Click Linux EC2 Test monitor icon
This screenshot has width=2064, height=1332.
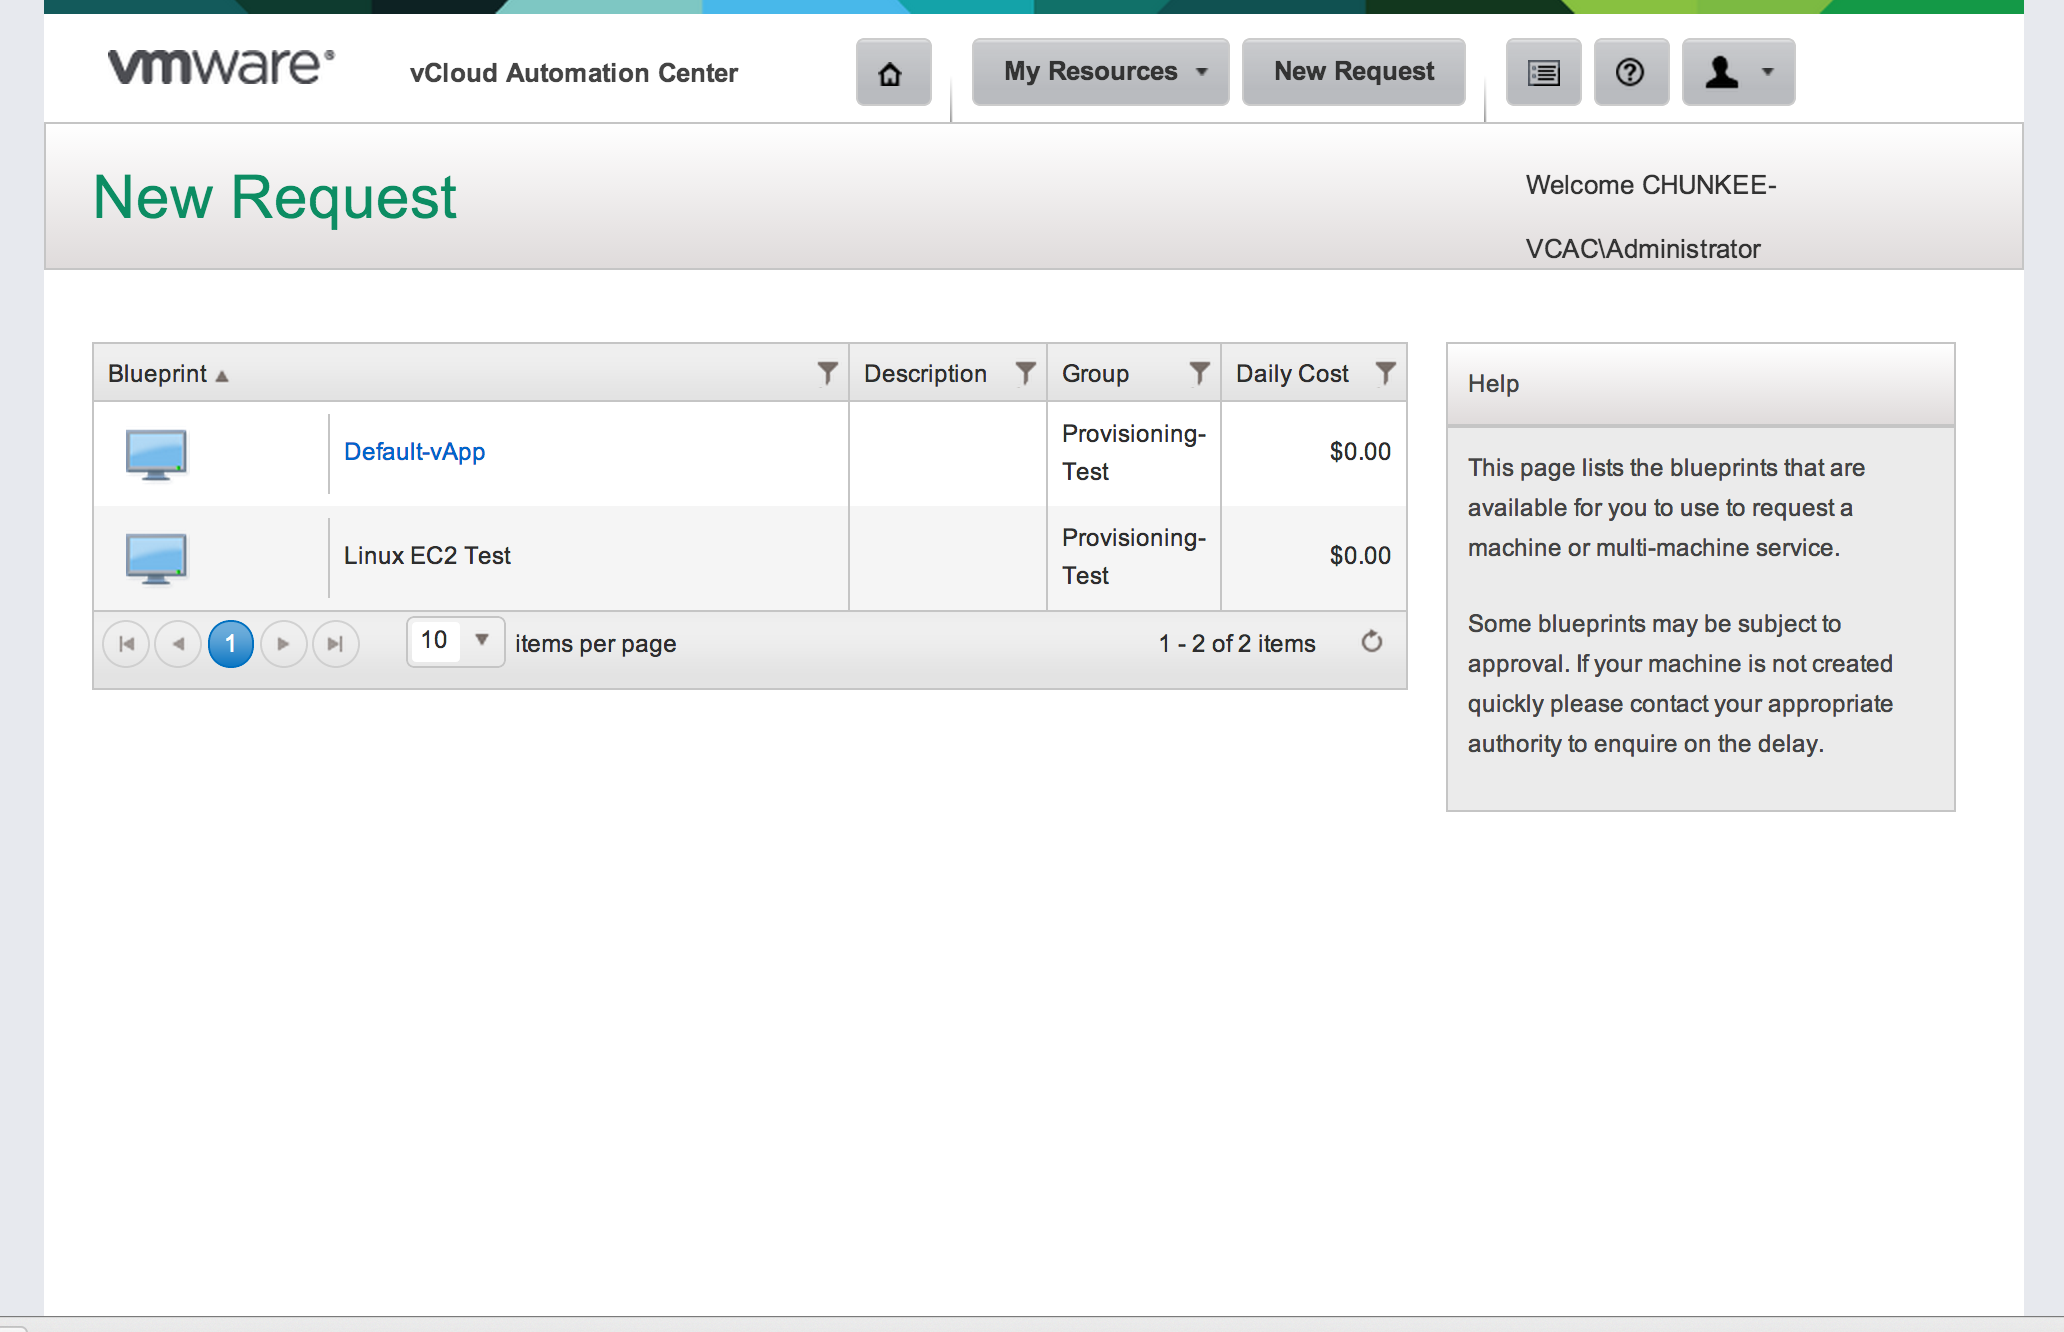coord(156,558)
